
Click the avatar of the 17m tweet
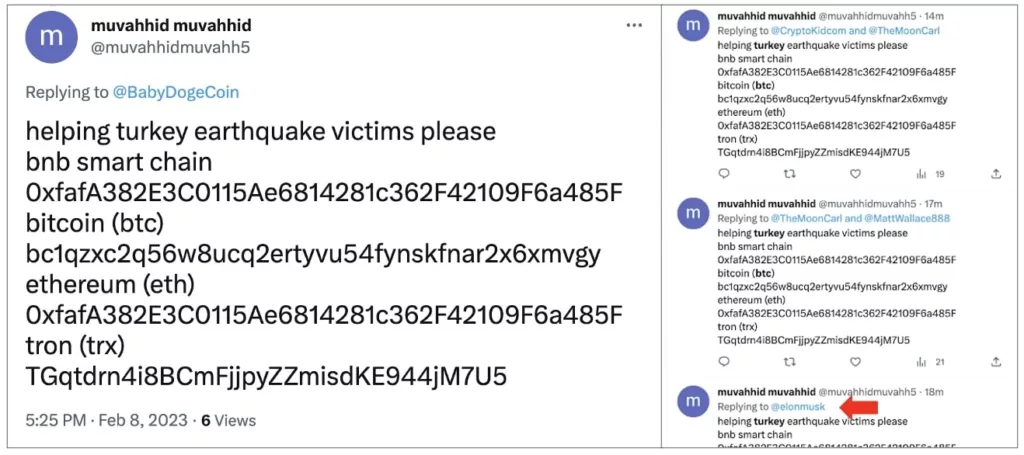pos(693,213)
